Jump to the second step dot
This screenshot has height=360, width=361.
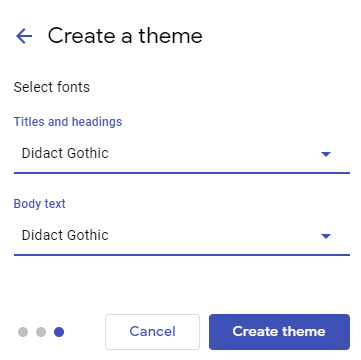tap(41, 332)
